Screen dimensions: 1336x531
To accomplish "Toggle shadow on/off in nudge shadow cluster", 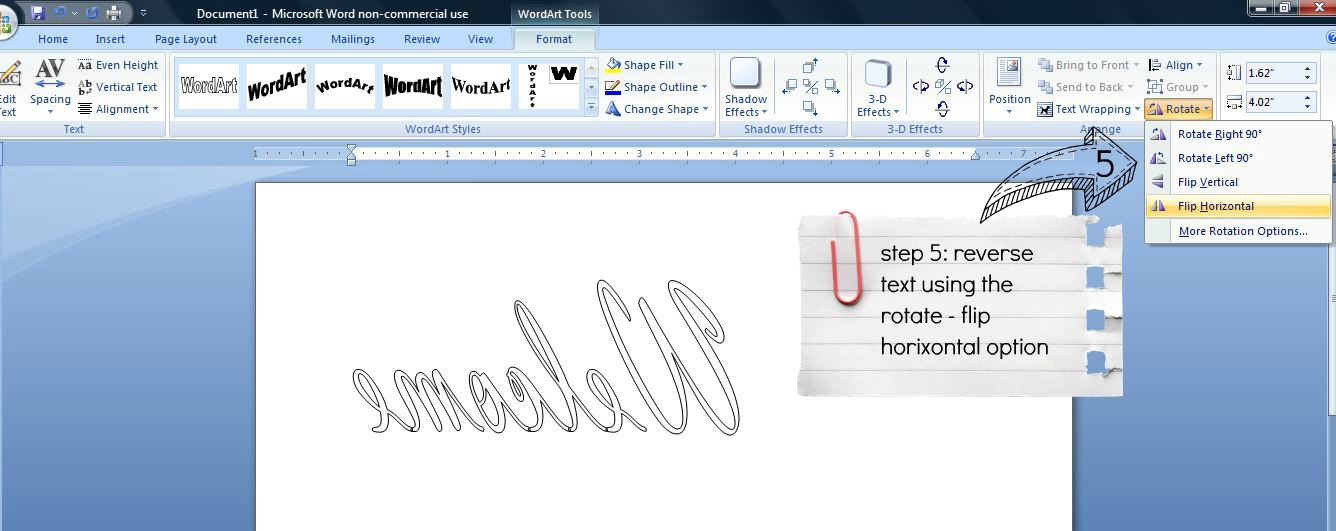I will point(810,87).
